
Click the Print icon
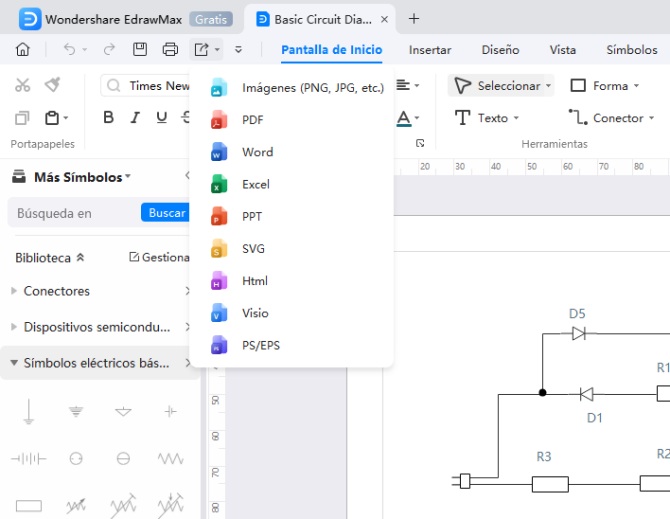click(x=170, y=49)
